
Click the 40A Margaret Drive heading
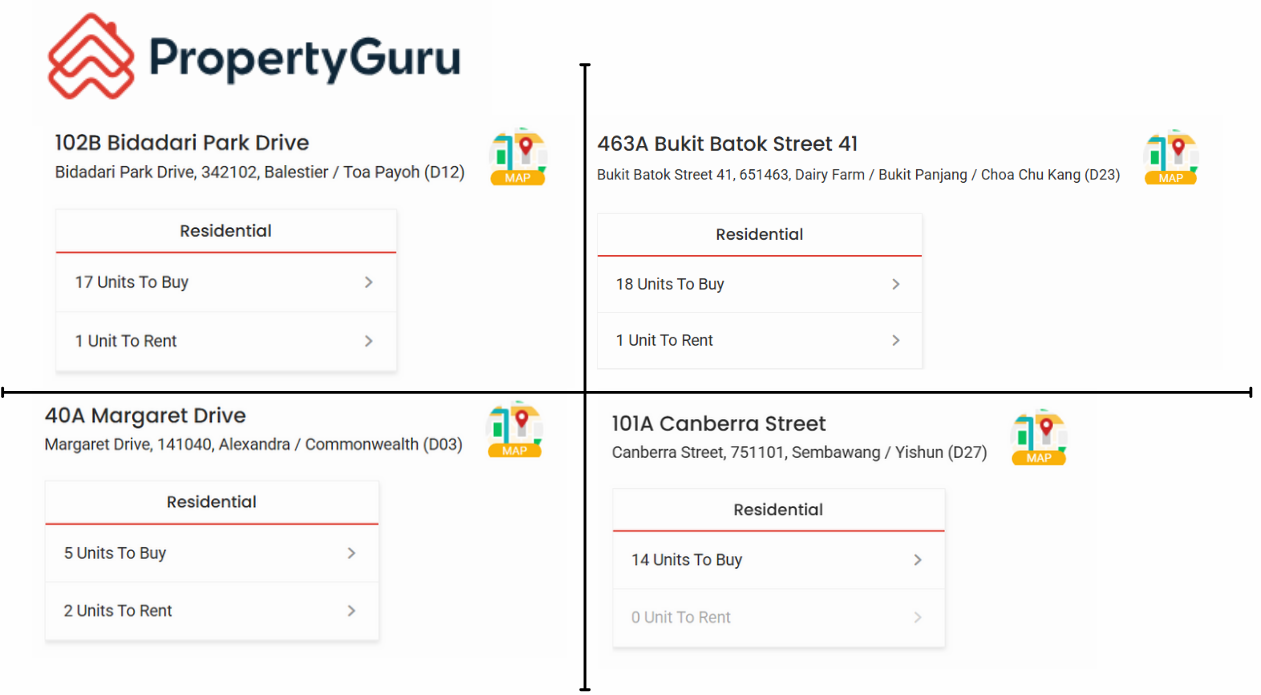[x=145, y=416]
